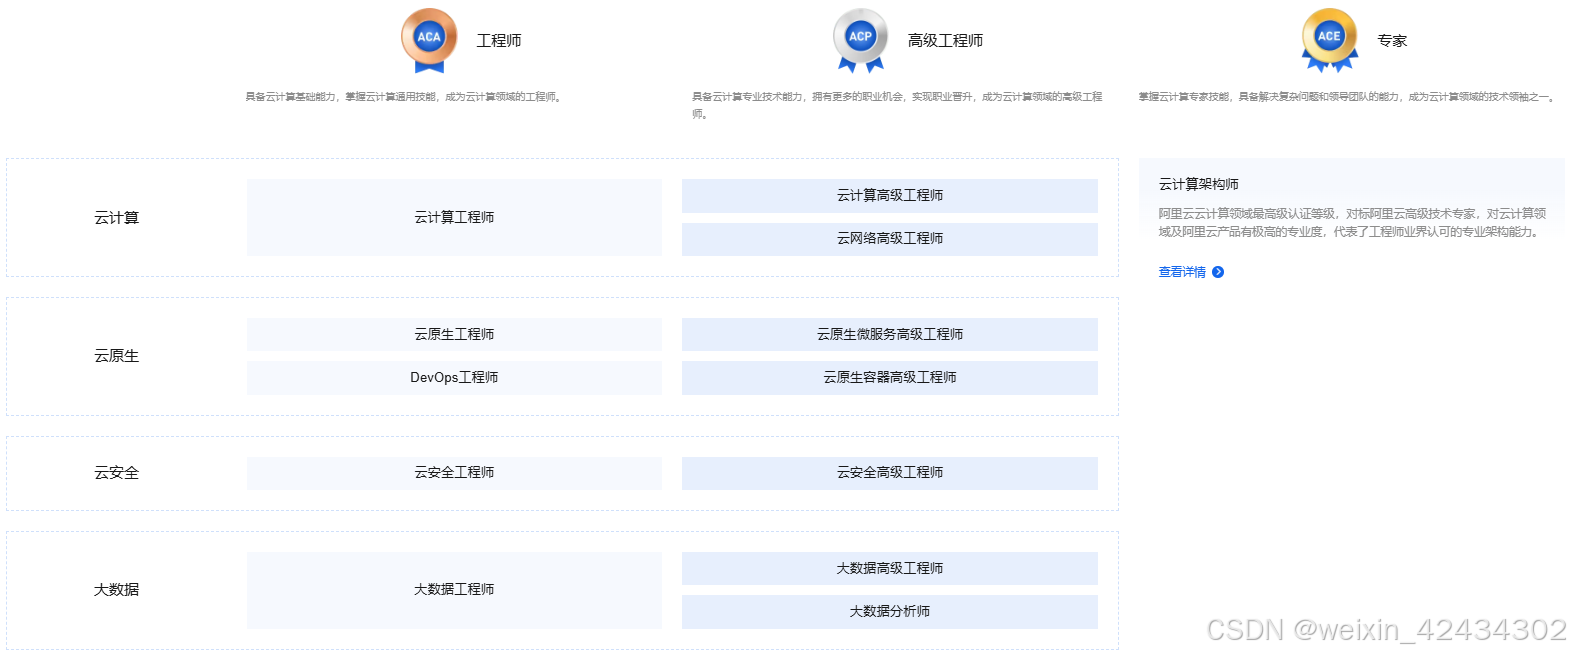1571x657 pixels.
Task: Open the DevOps工程师 certification
Action: [454, 377]
